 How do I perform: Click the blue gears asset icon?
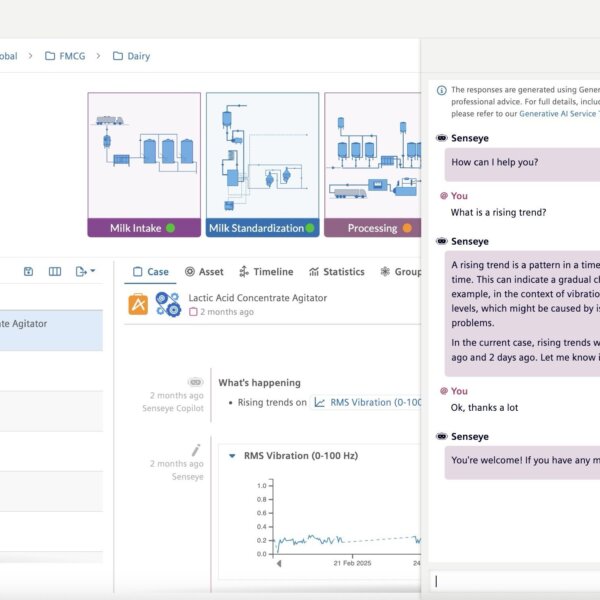168,305
